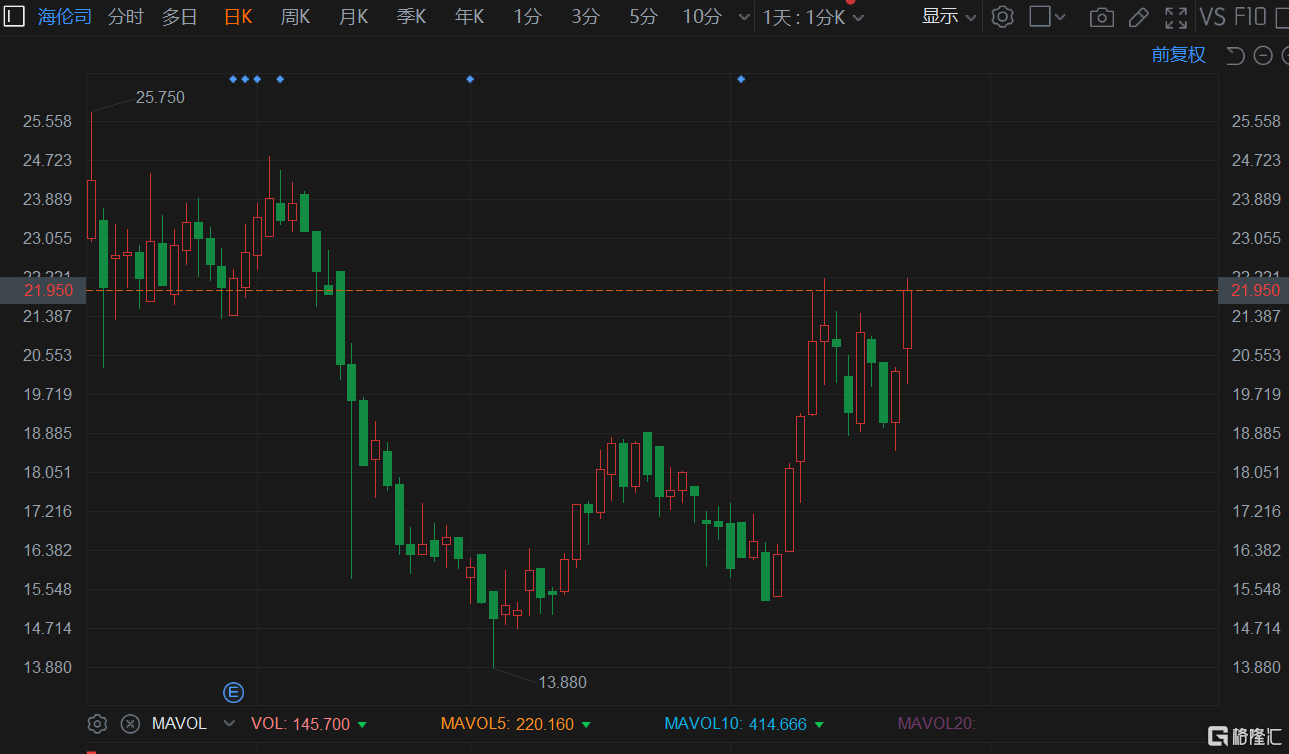Screen dimensions: 1289x754
Task: Click the panel toggle icon at top left
Action: point(16,16)
